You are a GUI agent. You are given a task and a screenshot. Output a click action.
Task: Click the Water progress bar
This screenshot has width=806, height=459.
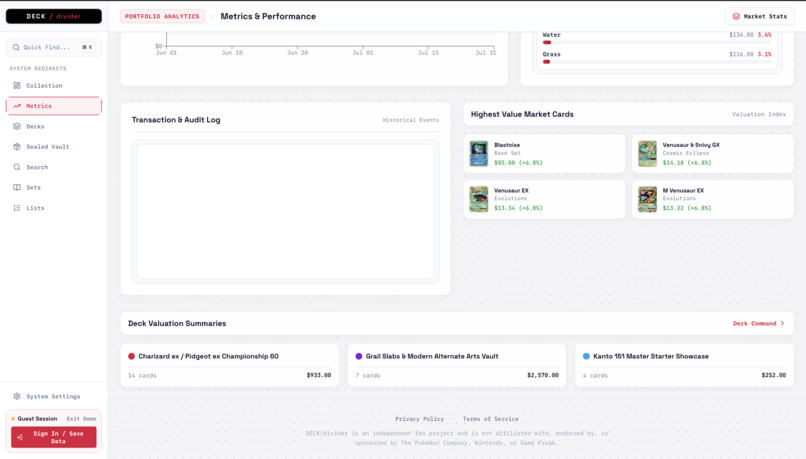[657, 42]
